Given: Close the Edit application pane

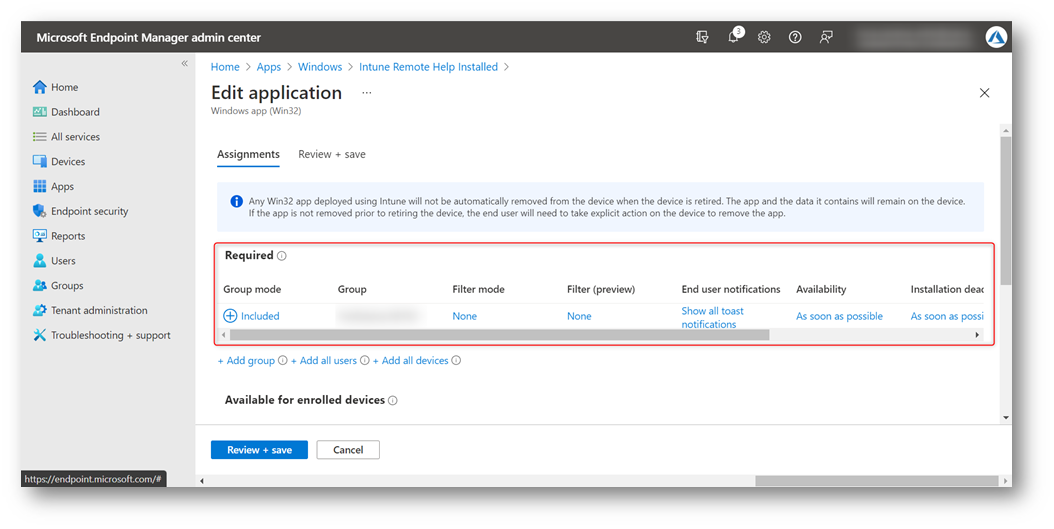Looking at the screenshot, I should 984,93.
